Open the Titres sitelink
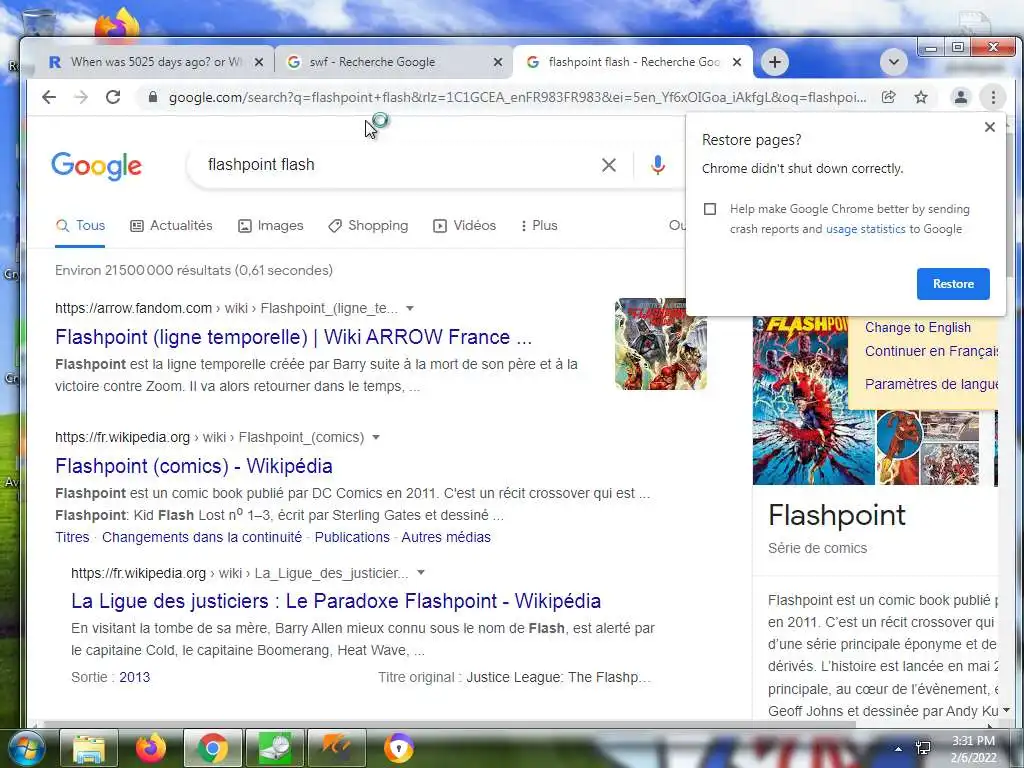The width and height of the screenshot is (1024, 768). click(72, 537)
